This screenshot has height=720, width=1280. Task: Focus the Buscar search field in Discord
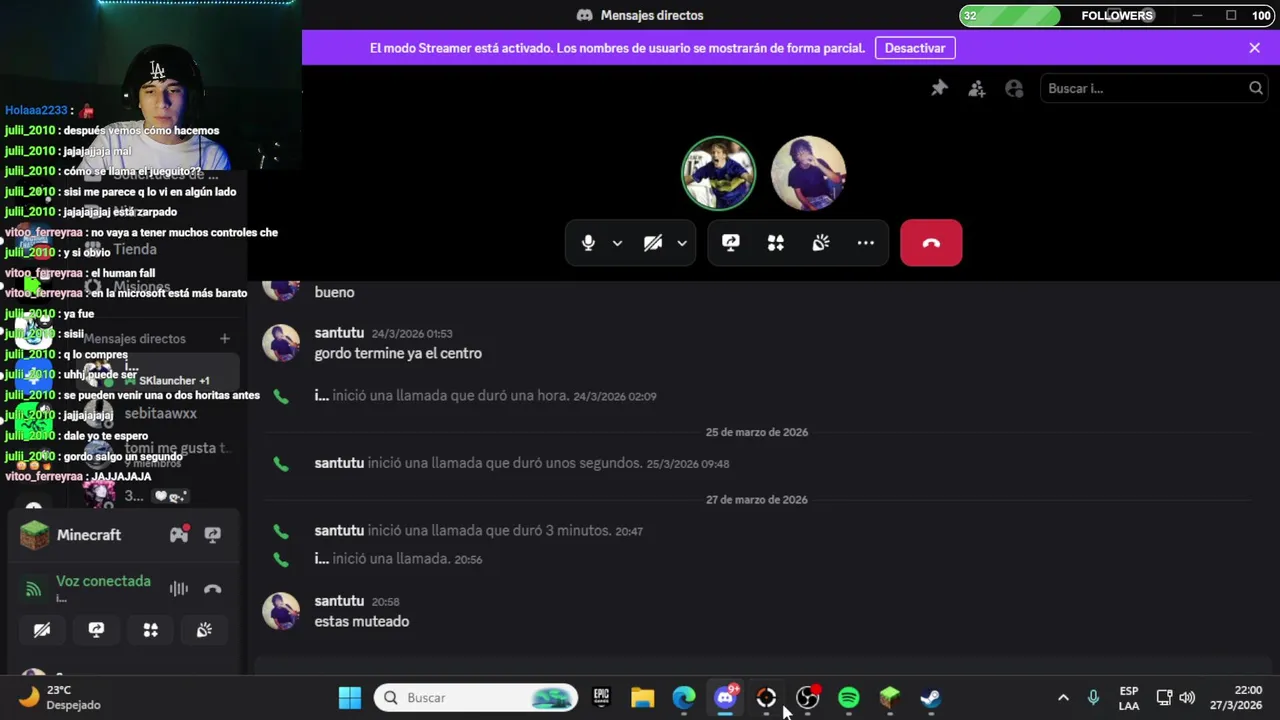pos(1154,89)
